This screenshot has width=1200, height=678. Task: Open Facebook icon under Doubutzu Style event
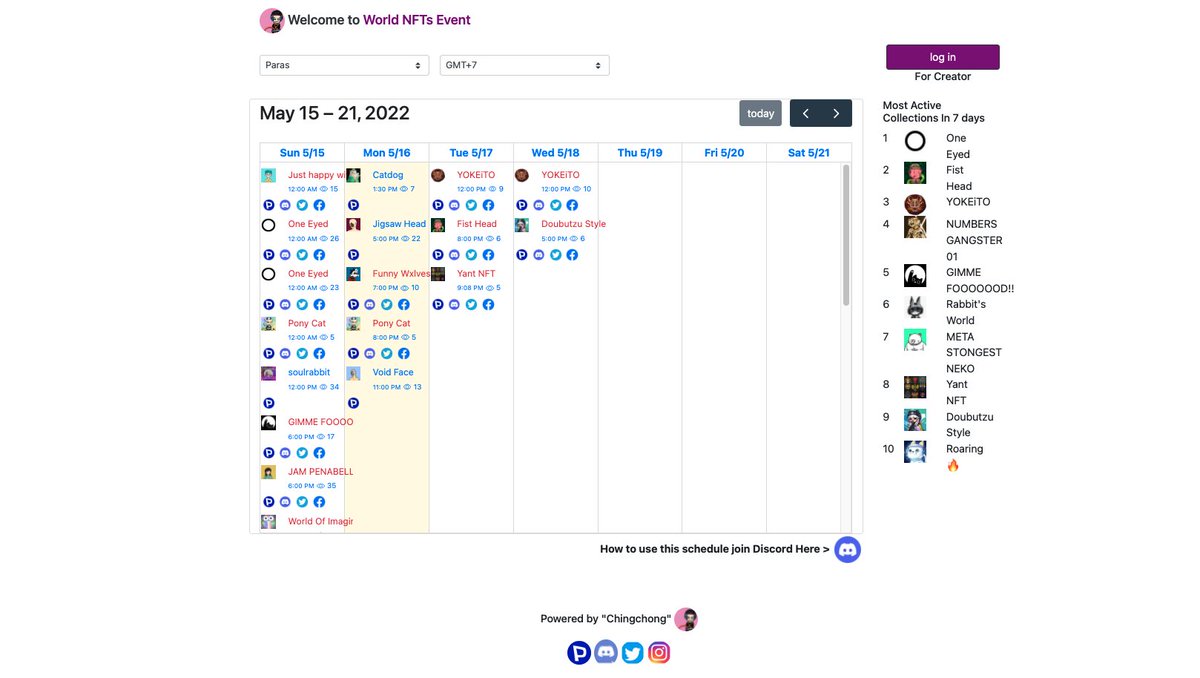(572, 255)
